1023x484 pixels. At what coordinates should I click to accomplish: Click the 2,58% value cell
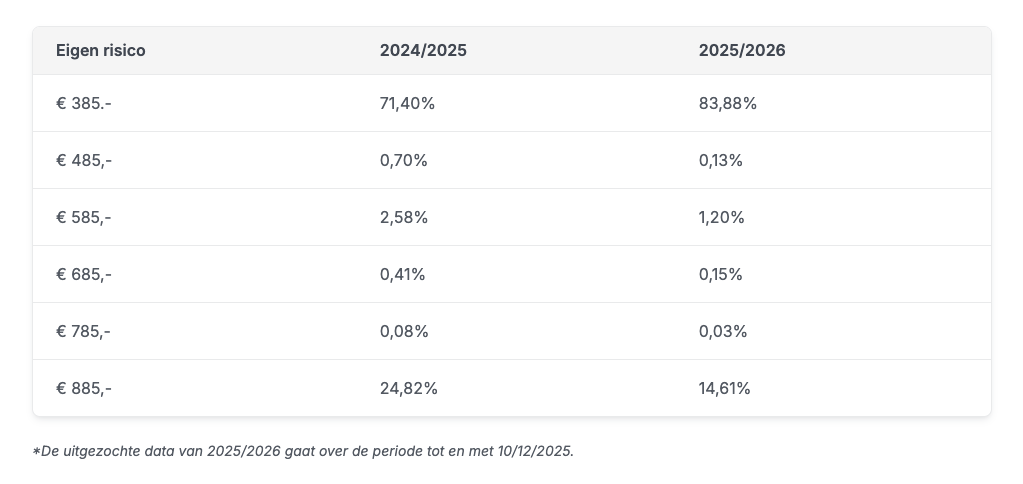coord(404,217)
